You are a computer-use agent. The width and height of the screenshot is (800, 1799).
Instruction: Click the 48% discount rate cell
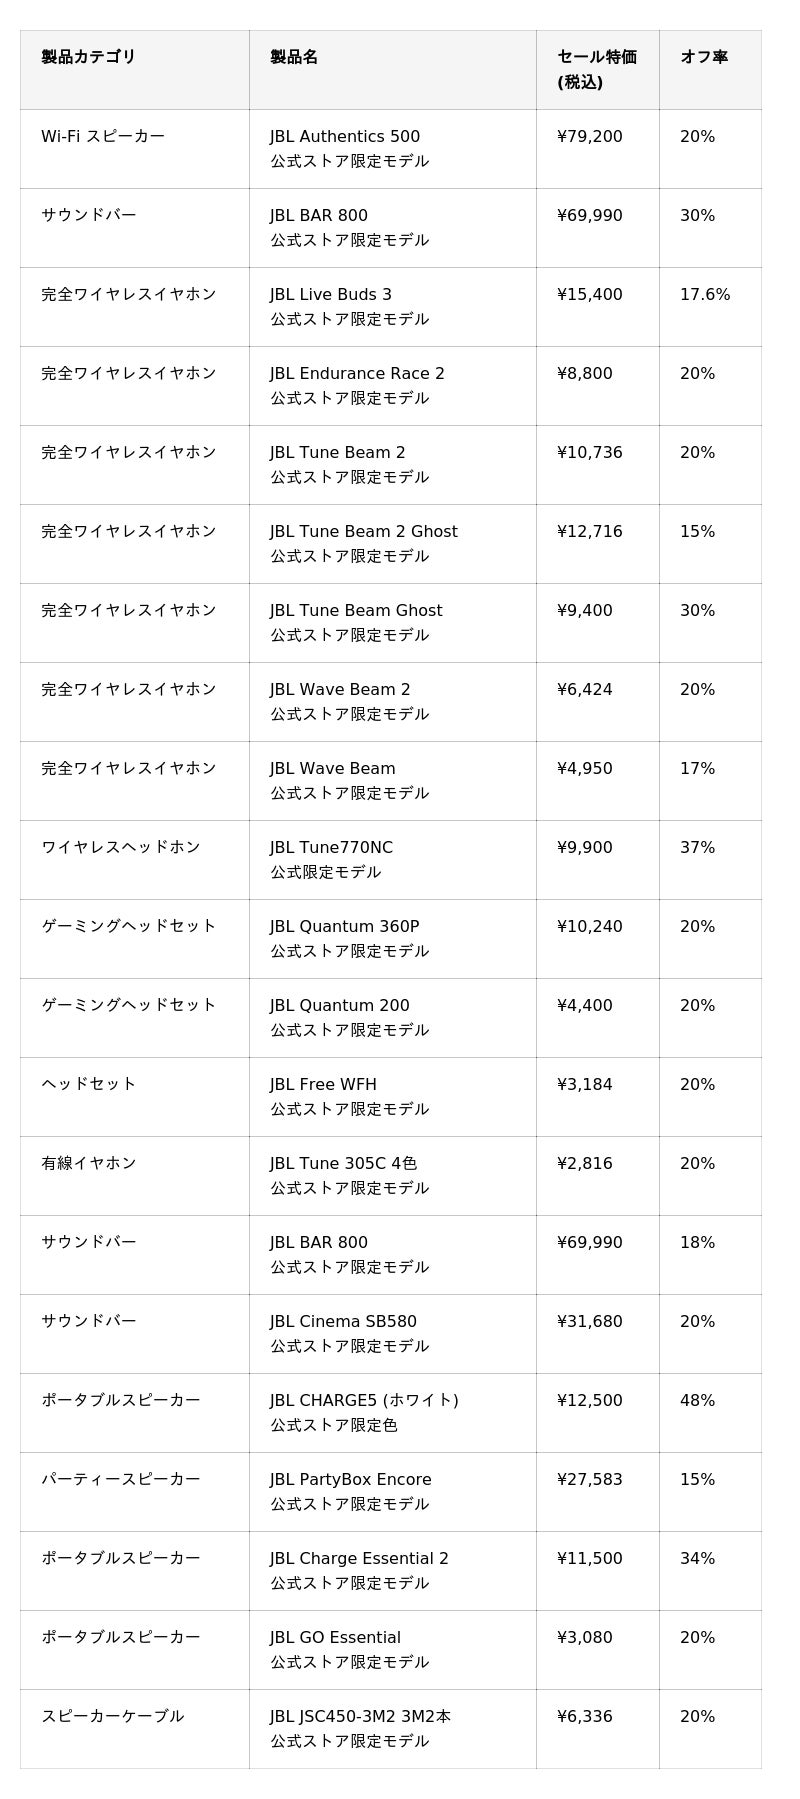click(x=697, y=1401)
